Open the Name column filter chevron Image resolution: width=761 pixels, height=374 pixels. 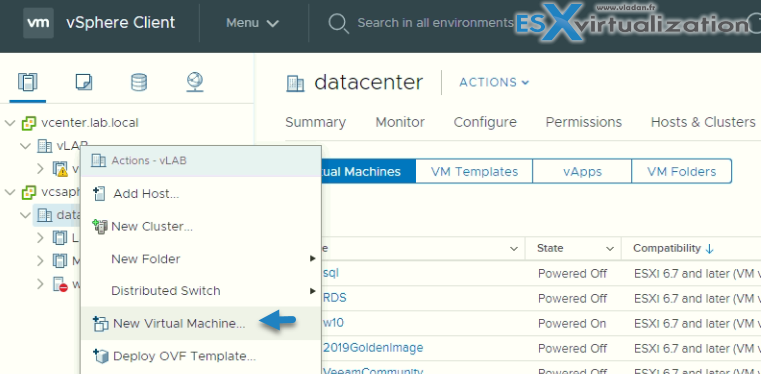[513, 249]
